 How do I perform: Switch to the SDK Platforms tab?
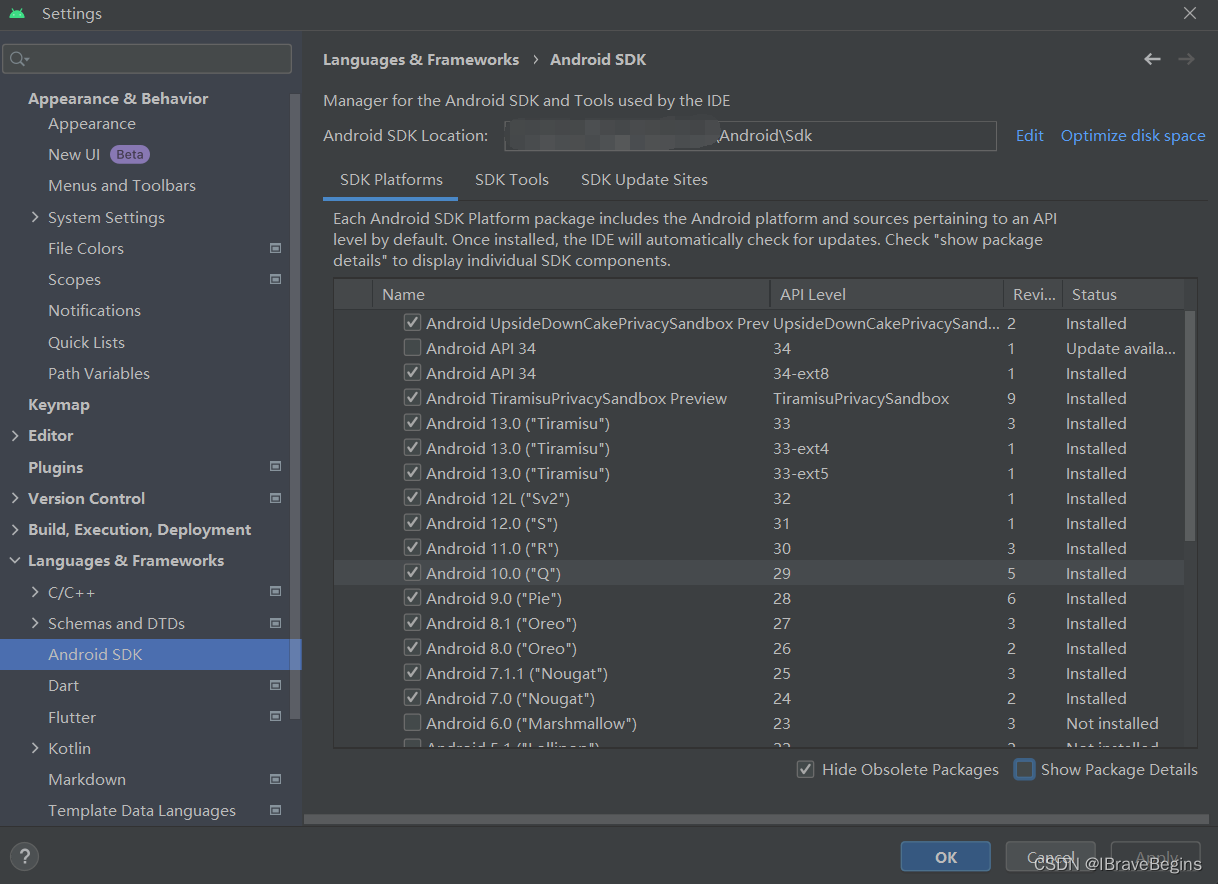(x=391, y=180)
